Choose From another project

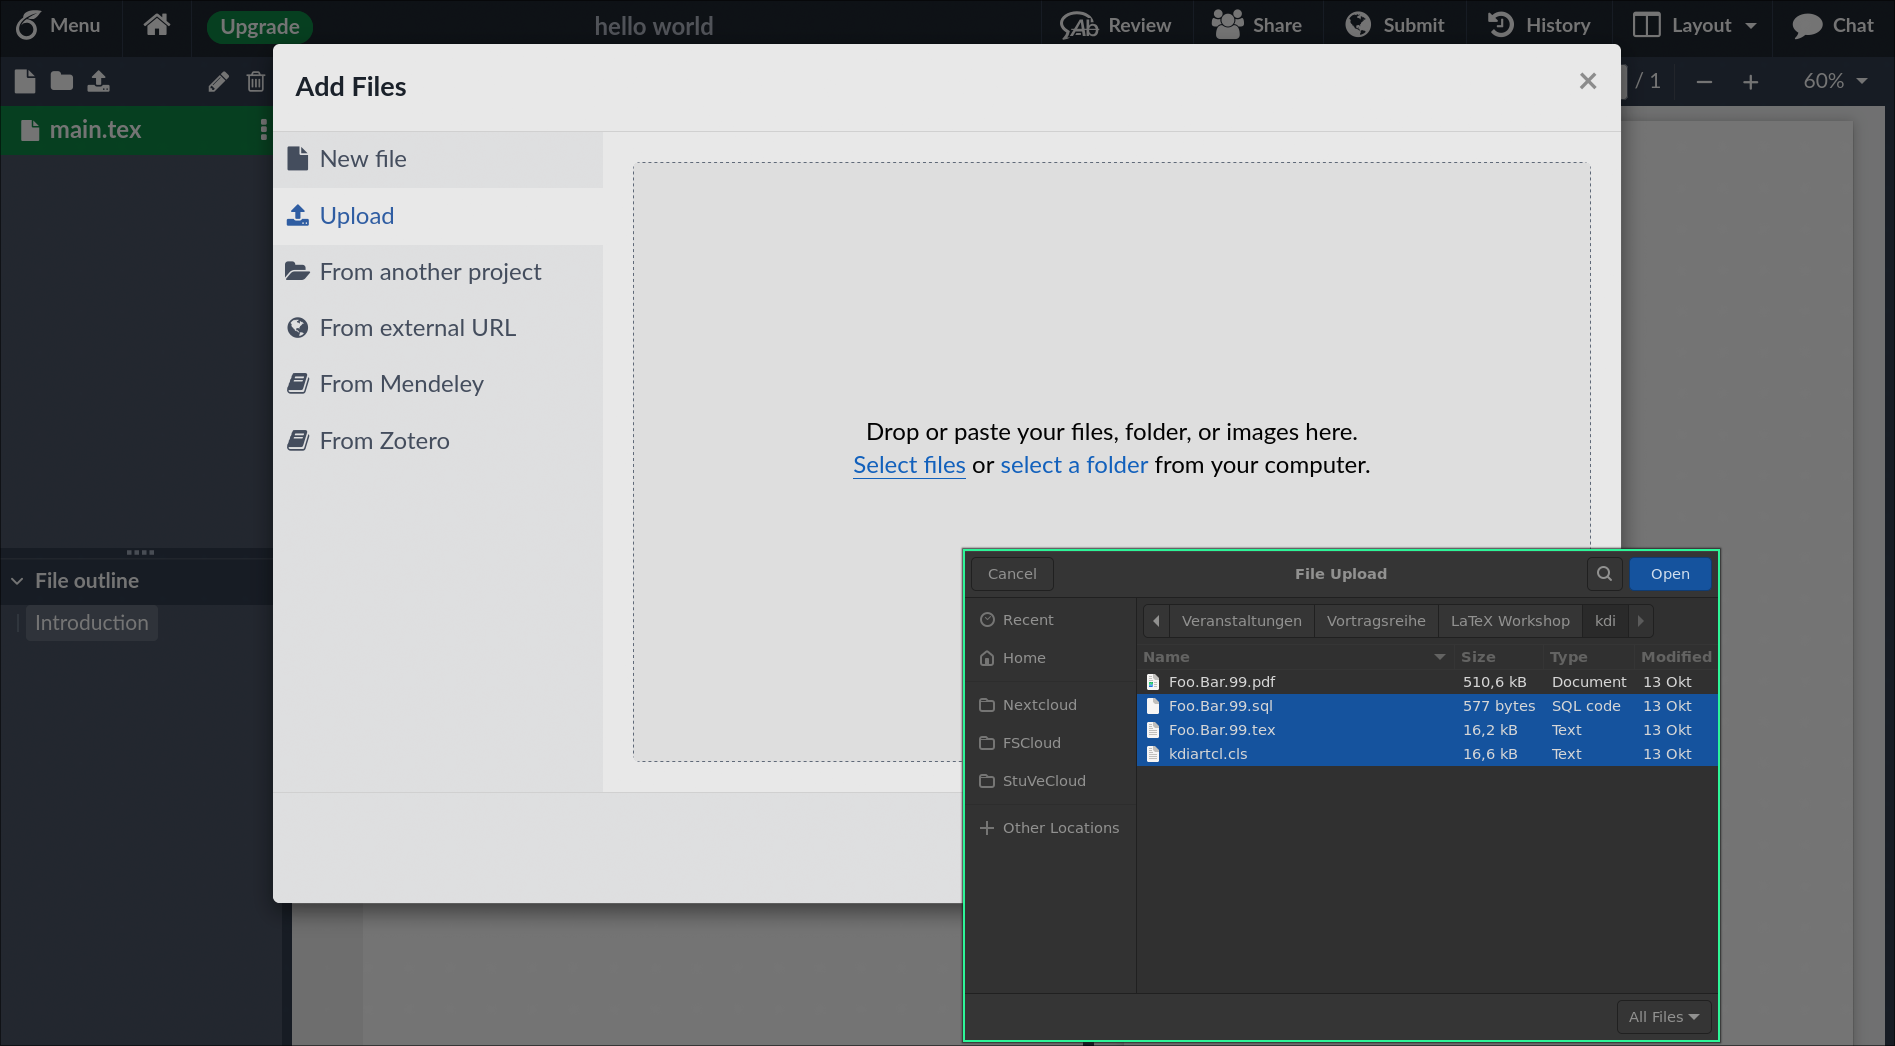tap(438, 272)
